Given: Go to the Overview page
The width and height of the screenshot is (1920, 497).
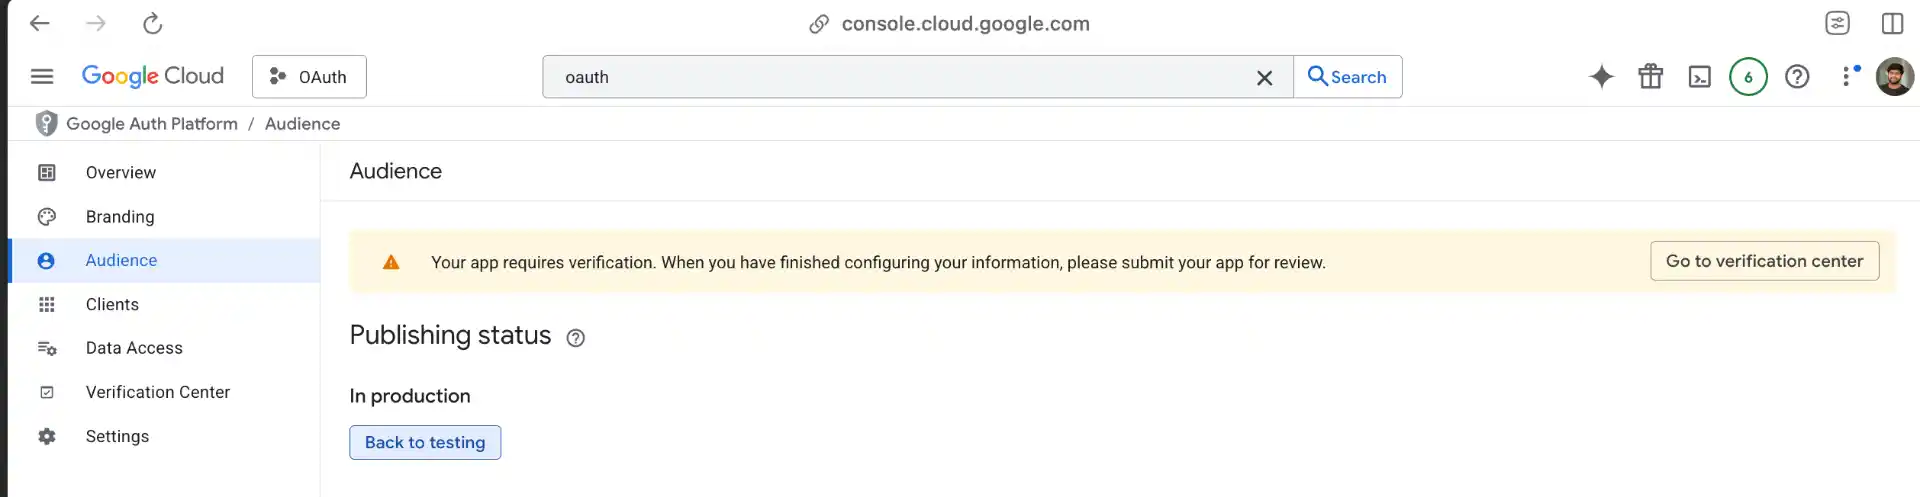Looking at the screenshot, I should tap(121, 173).
